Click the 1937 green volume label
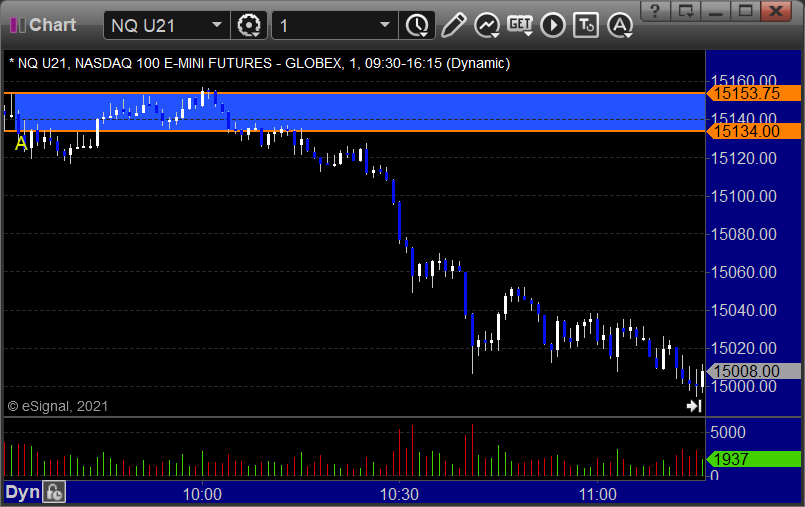The height and width of the screenshot is (507, 805). 753,459
